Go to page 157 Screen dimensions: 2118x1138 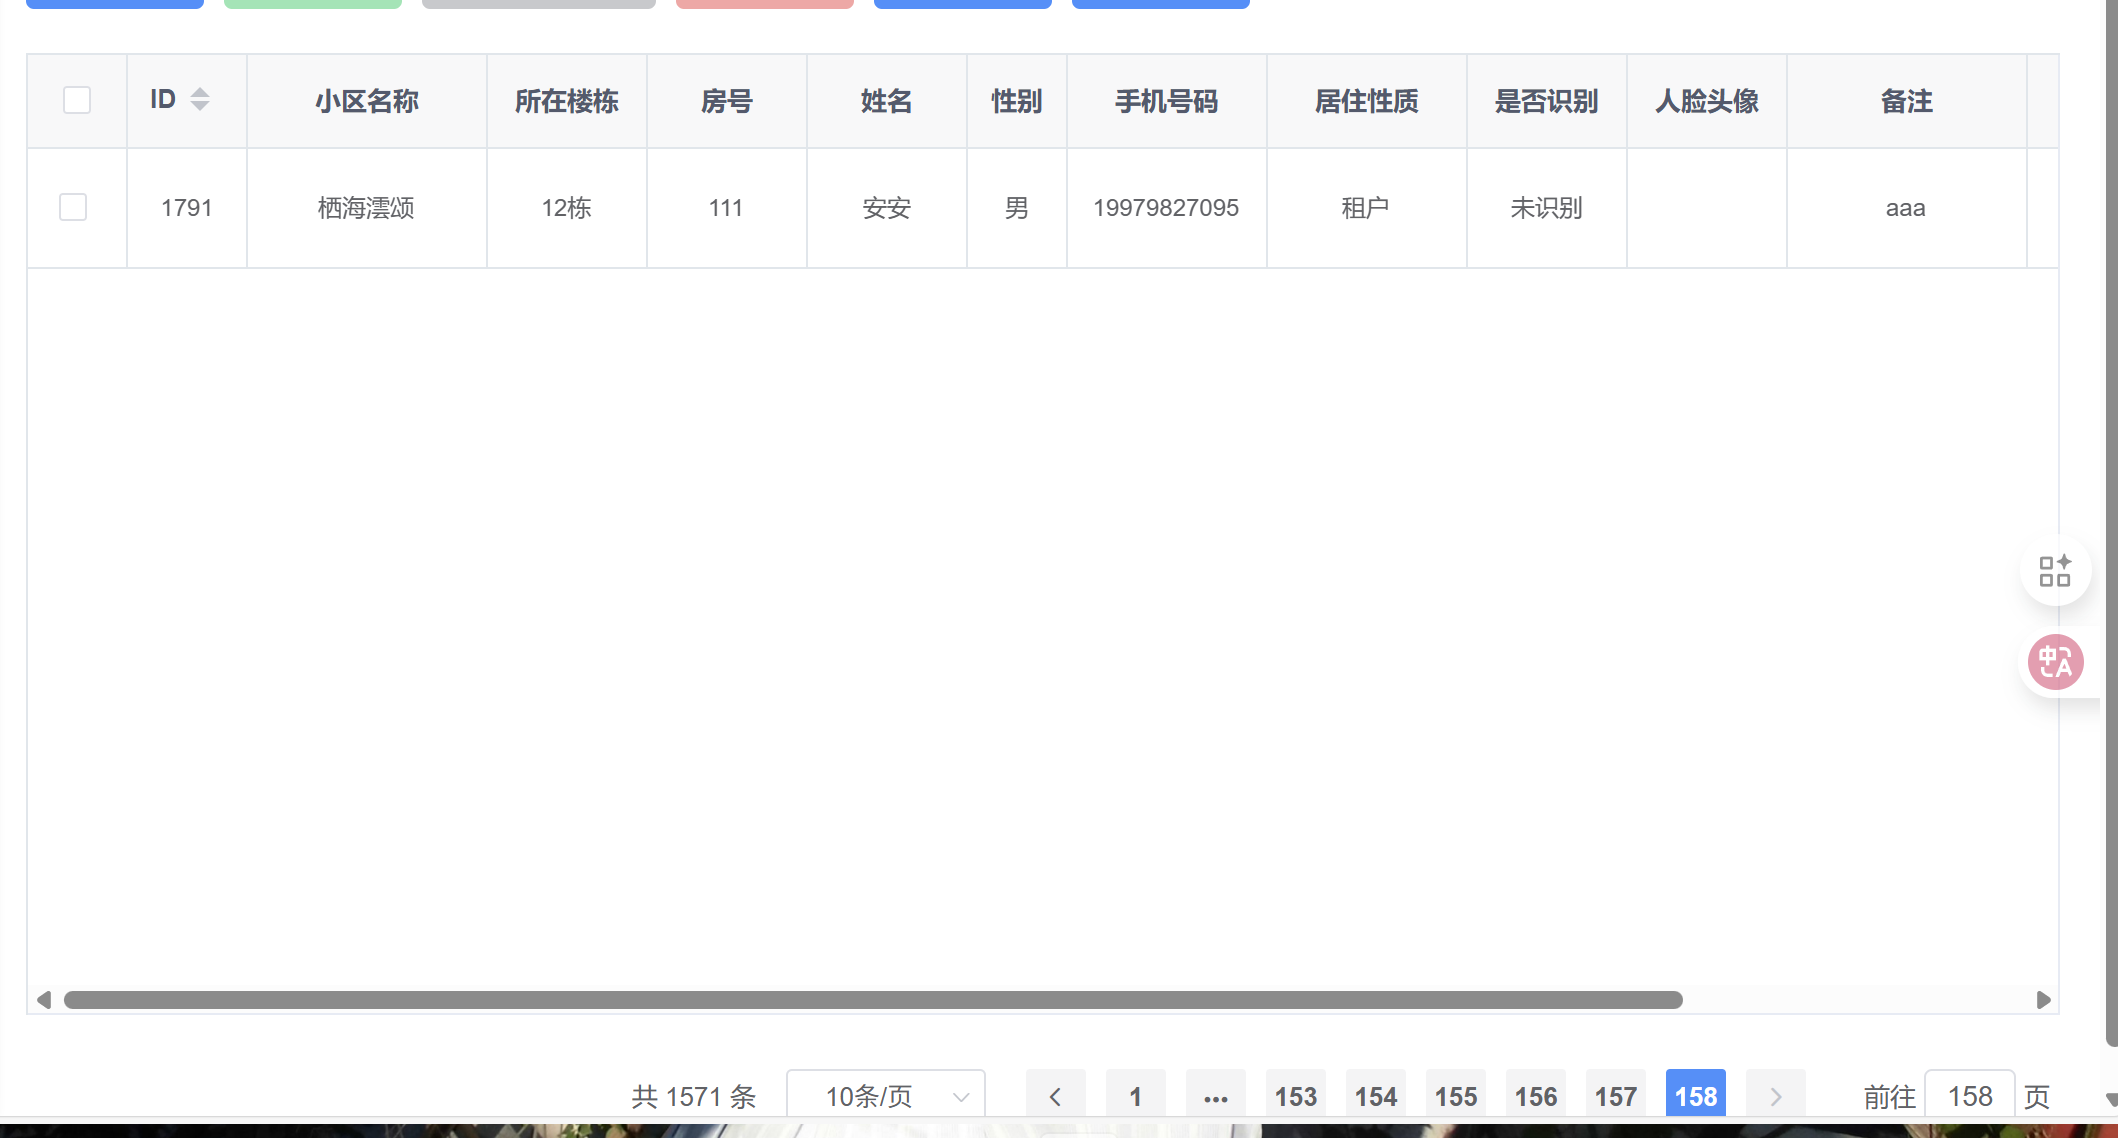coord(1615,1096)
